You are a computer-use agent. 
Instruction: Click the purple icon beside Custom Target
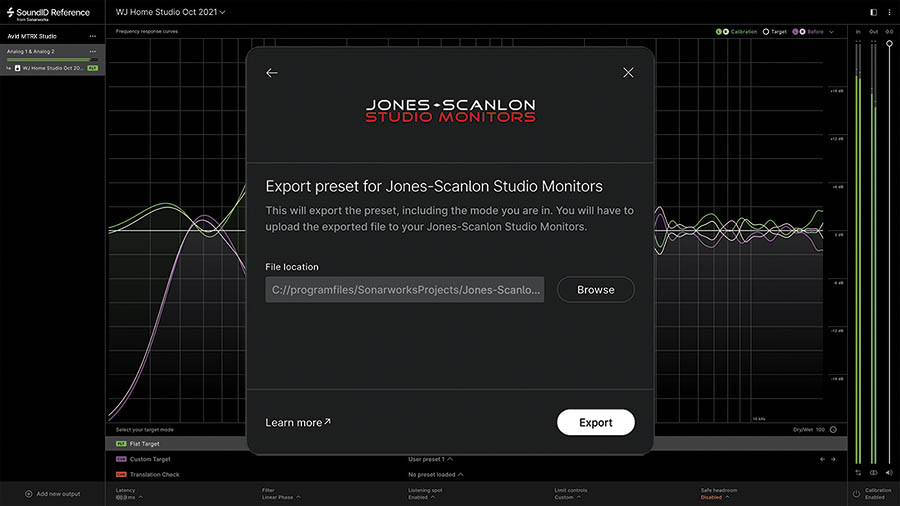(x=121, y=459)
